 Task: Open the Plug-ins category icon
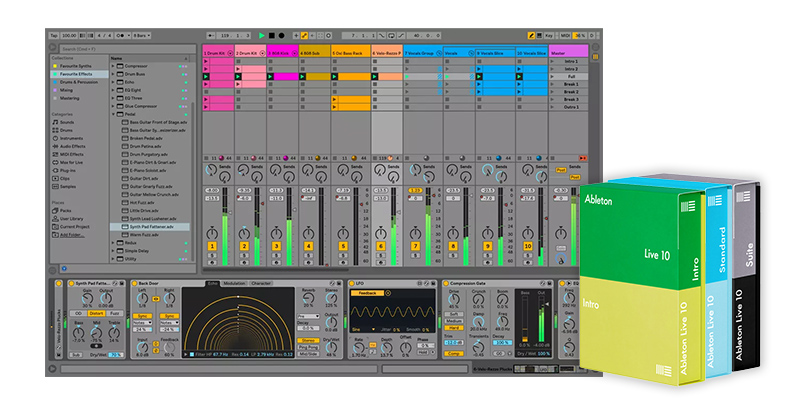pyautogui.click(x=56, y=170)
